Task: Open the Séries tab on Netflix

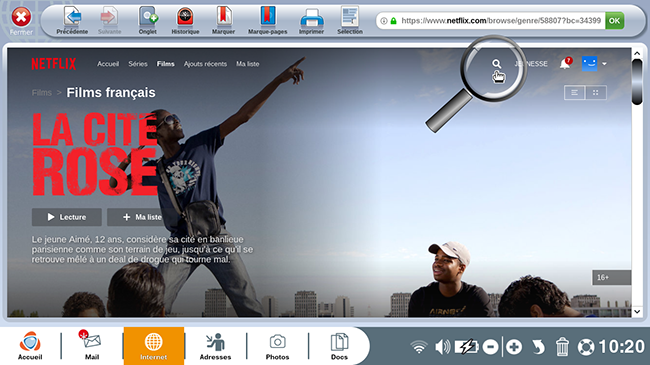Action: click(x=138, y=64)
